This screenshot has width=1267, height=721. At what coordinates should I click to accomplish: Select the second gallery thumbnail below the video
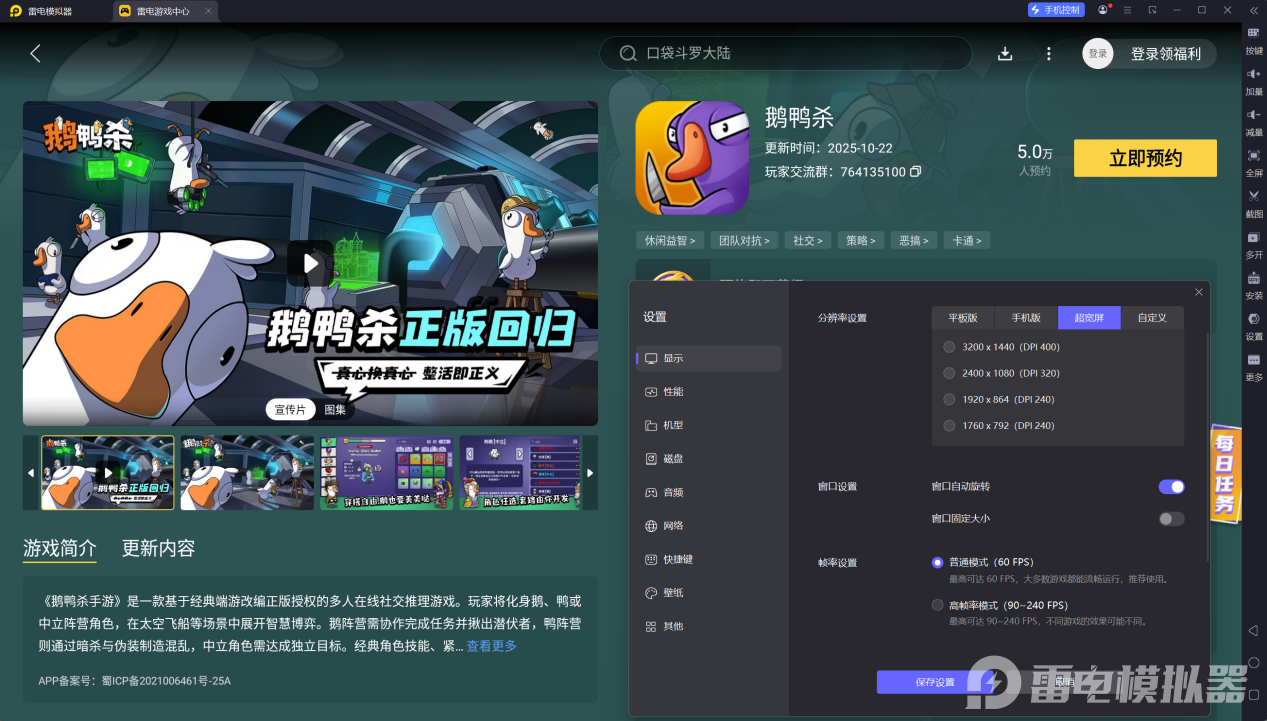(x=247, y=472)
